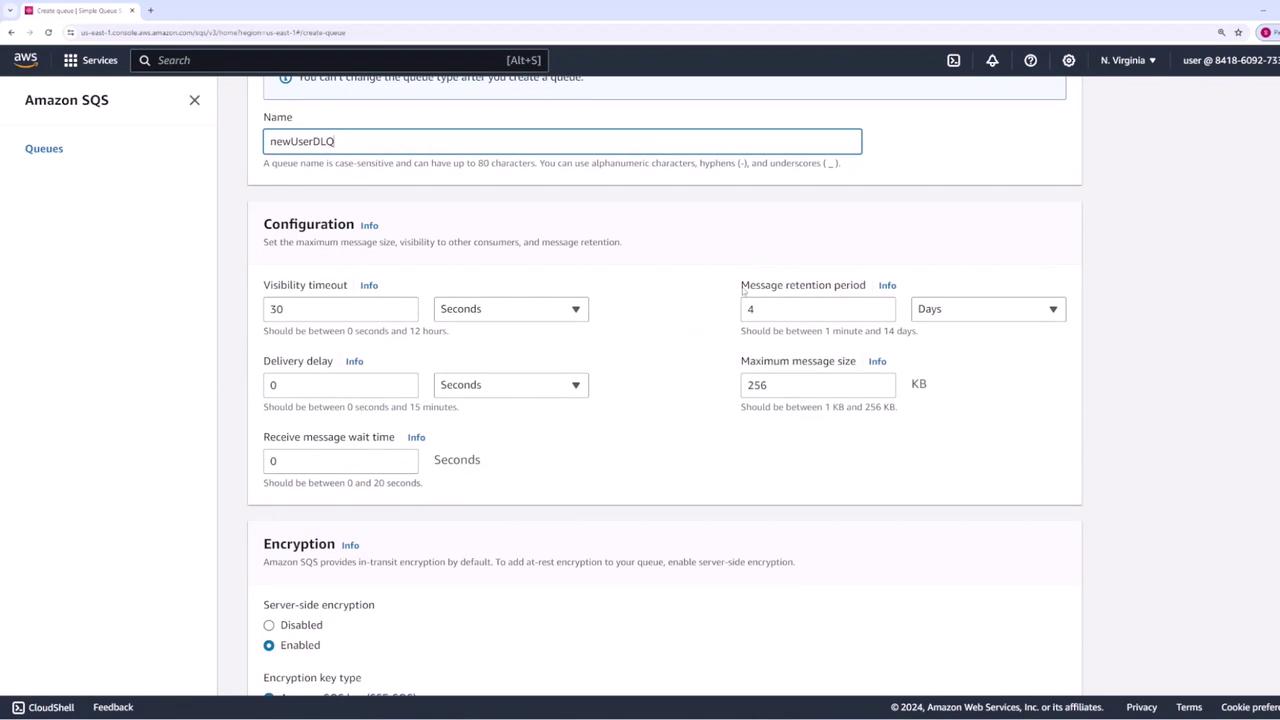Viewport: 1280px width, 720px height.
Task: Click the Feedback footer button
Action: tap(113, 707)
